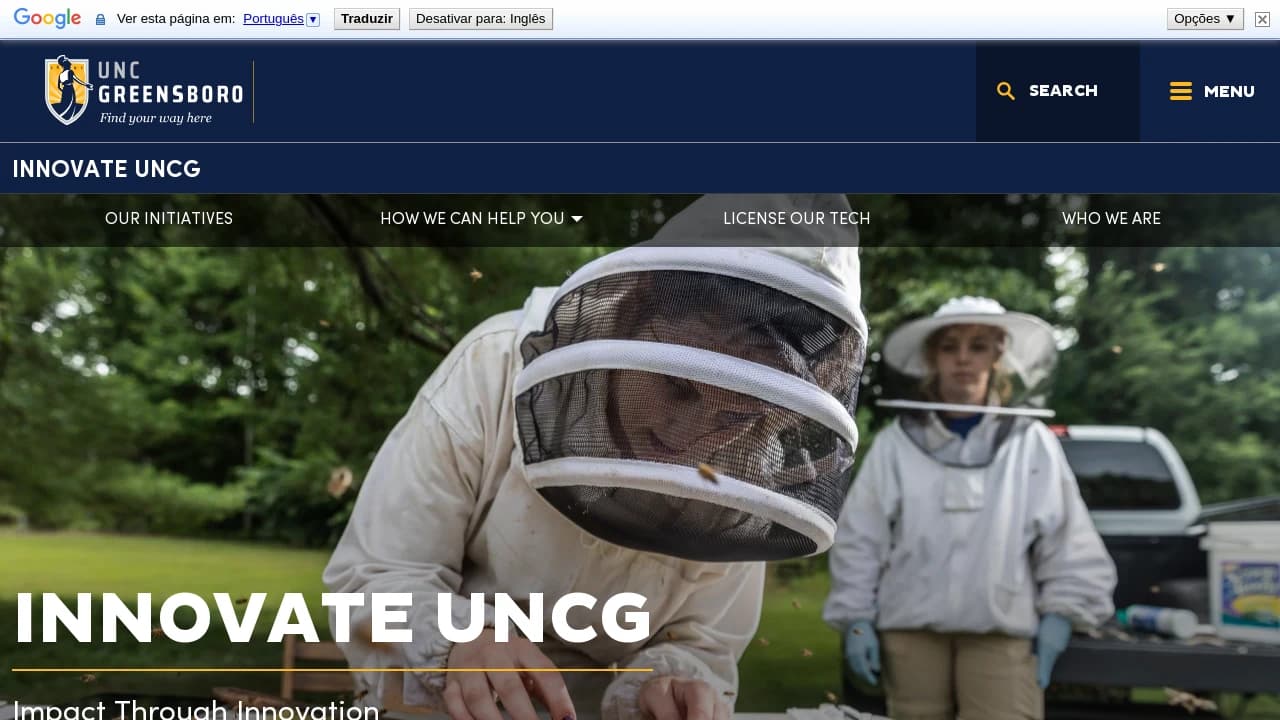Click the large Innovate UNCG hero heading
Image resolution: width=1280 pixels, height=720 pixels.
click(333, 618)
